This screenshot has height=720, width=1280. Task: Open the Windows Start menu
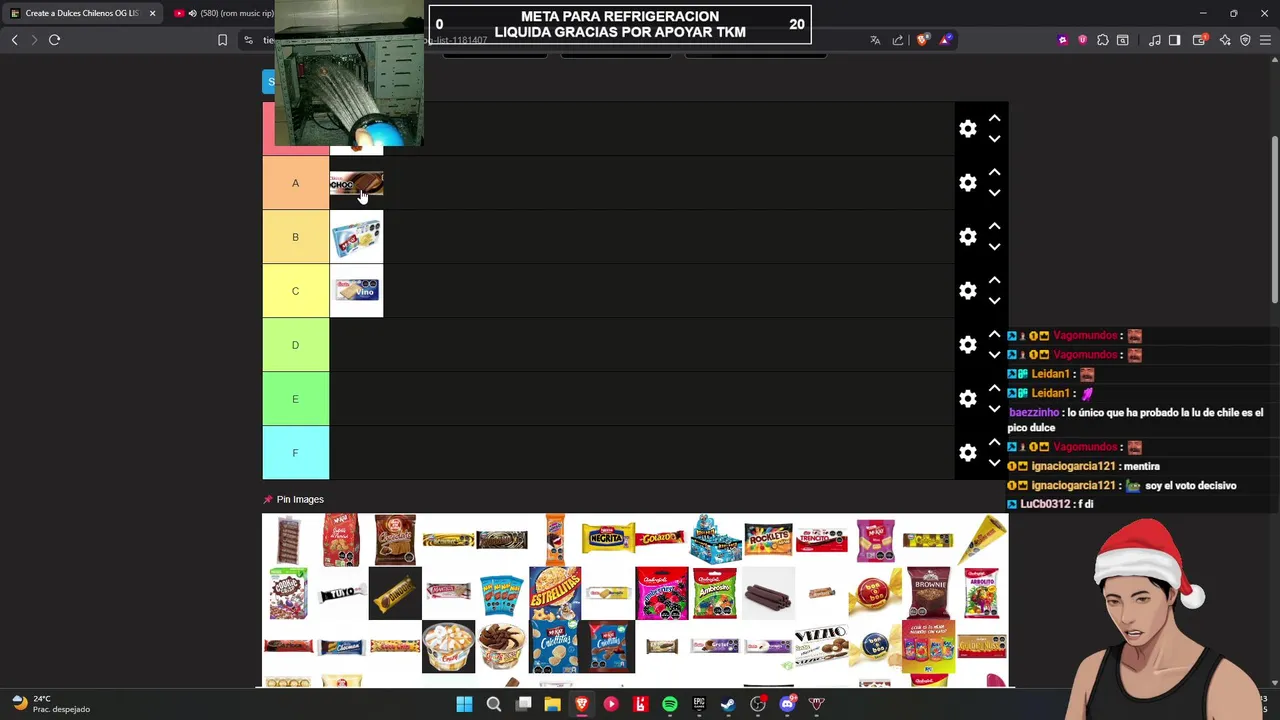pos(464,704)
